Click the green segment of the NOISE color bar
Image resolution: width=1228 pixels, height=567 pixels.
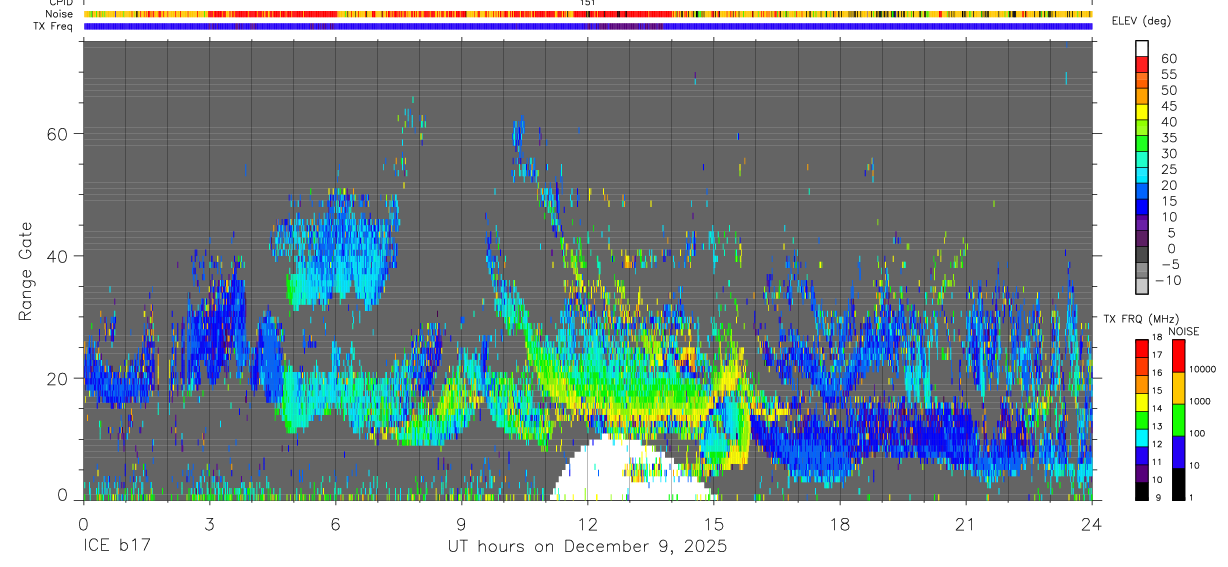1178,420
